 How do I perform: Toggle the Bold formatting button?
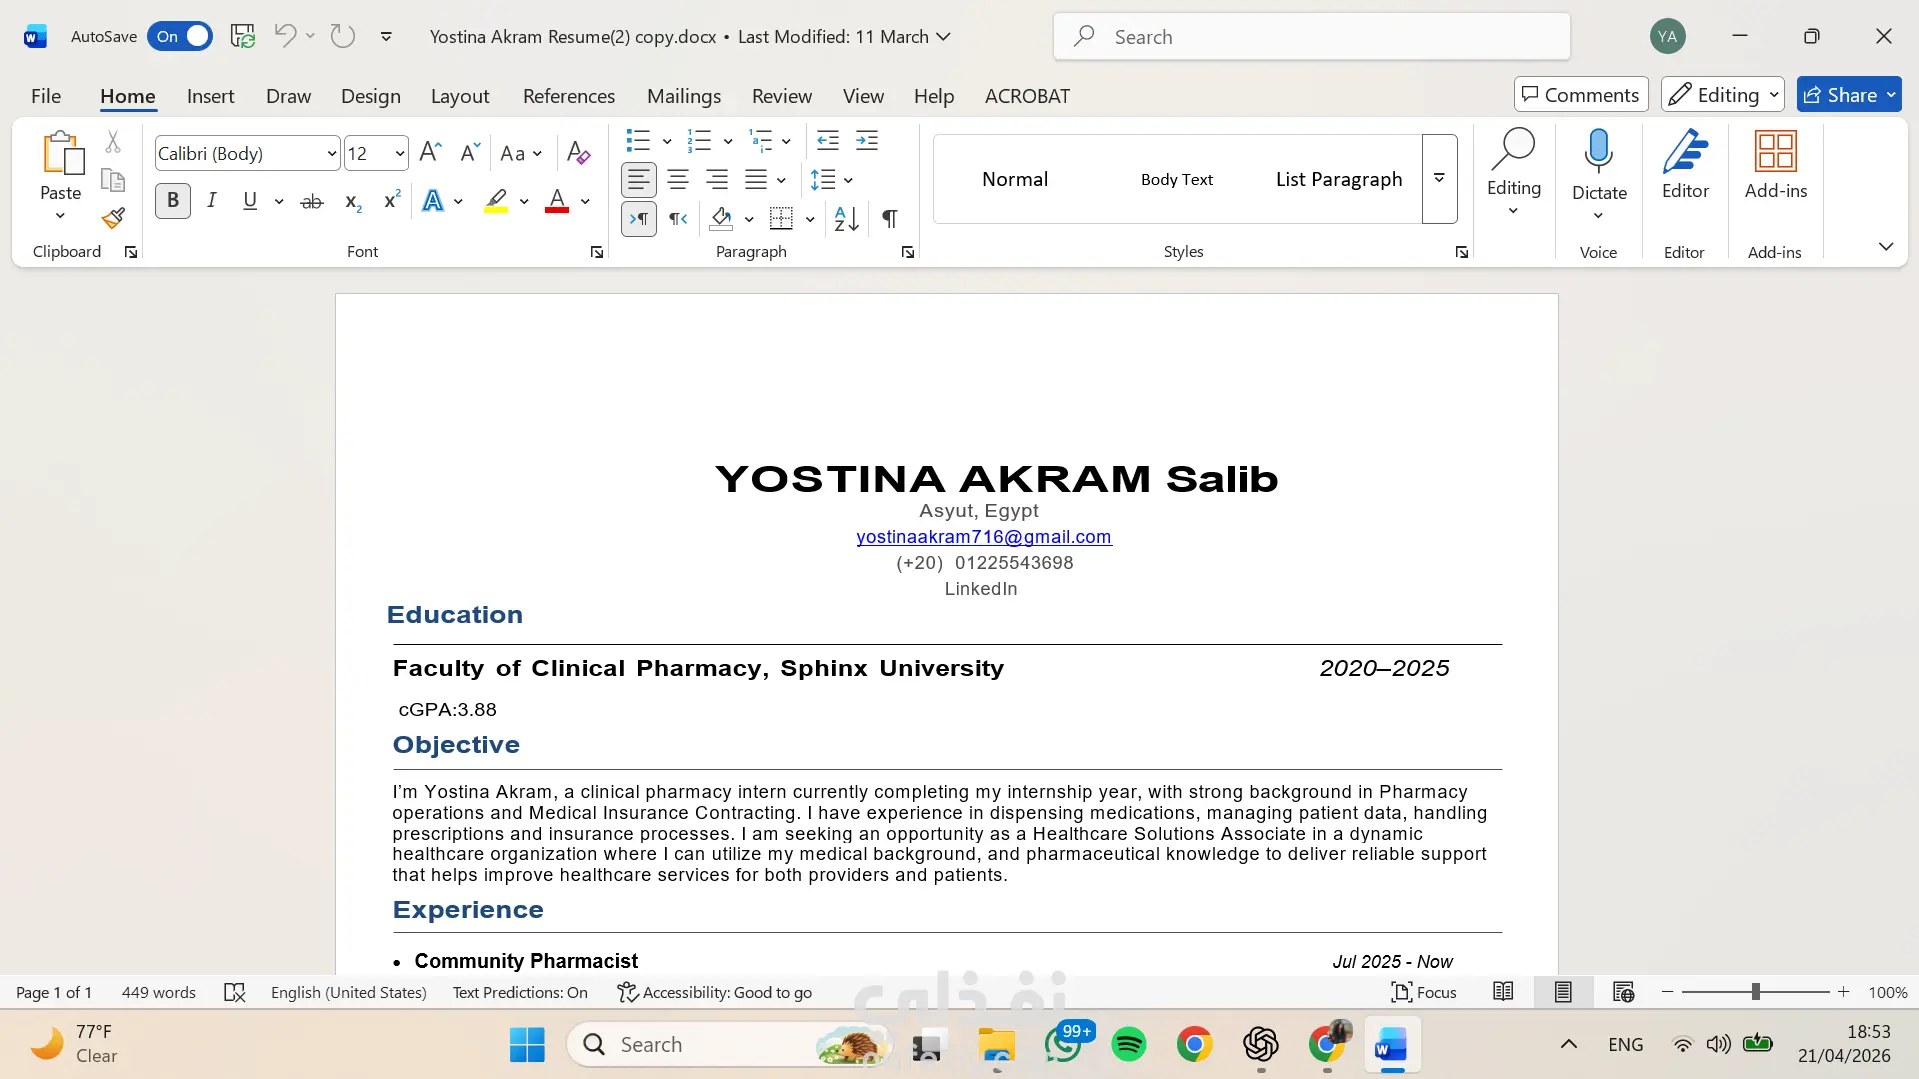tap(173, 201)
